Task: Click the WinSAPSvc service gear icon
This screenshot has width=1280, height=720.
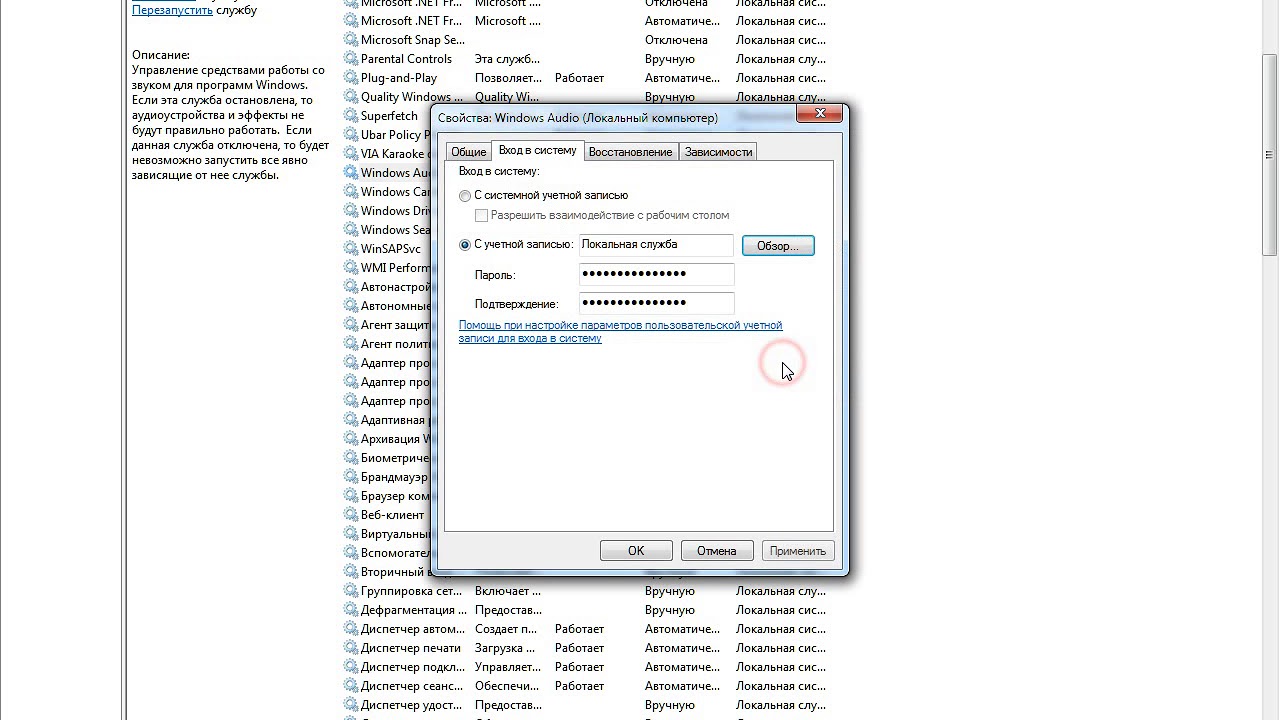Action: 351,249
